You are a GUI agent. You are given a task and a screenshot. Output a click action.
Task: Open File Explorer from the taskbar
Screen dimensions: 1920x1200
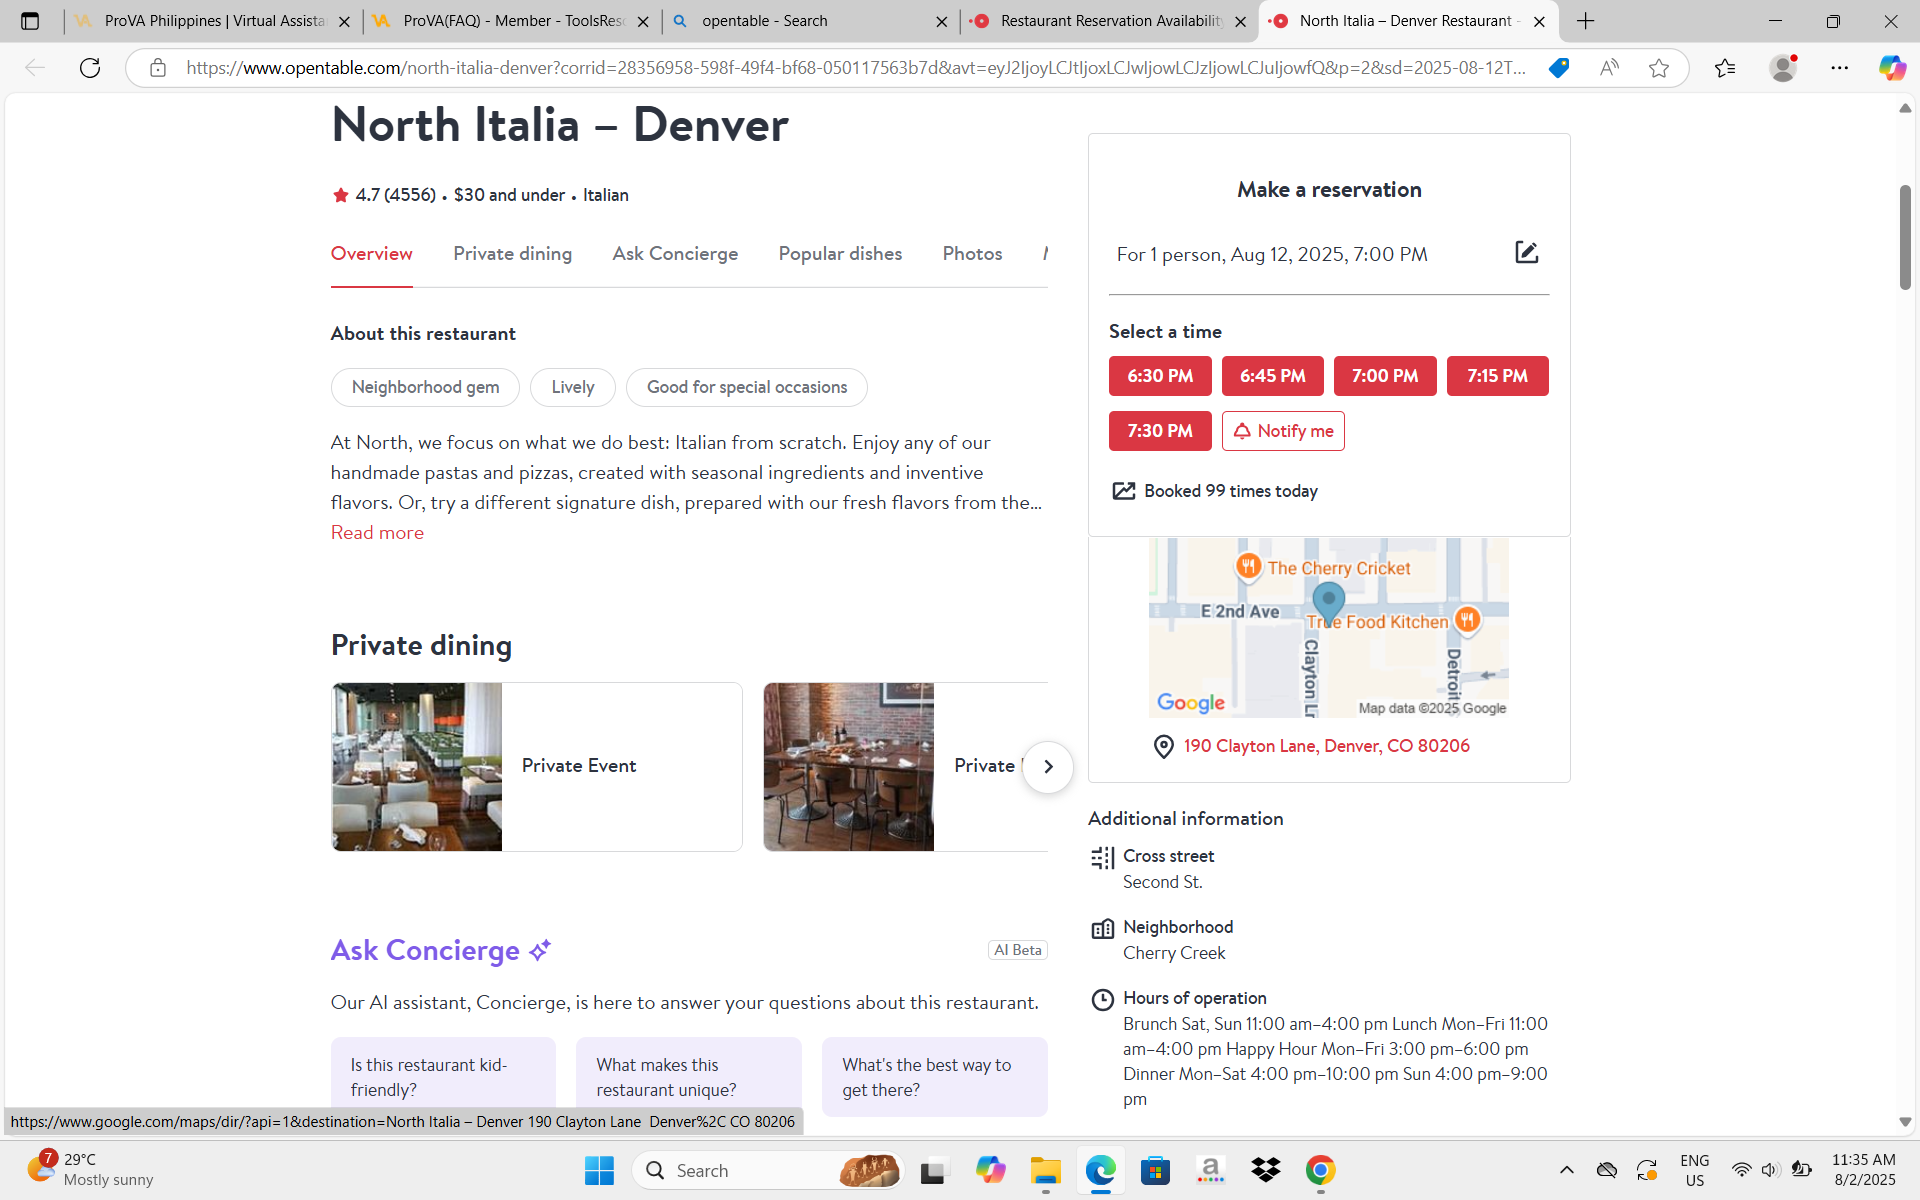[1045, 1170]
